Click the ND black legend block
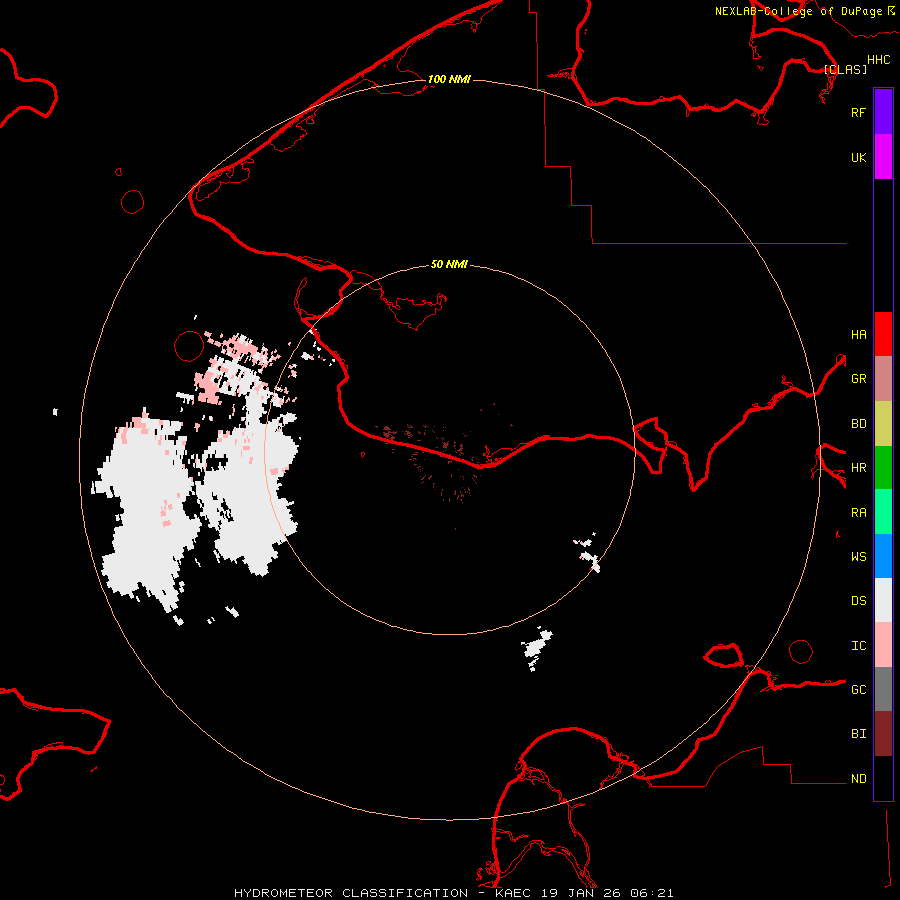900x900 pixels. [883, 778]
